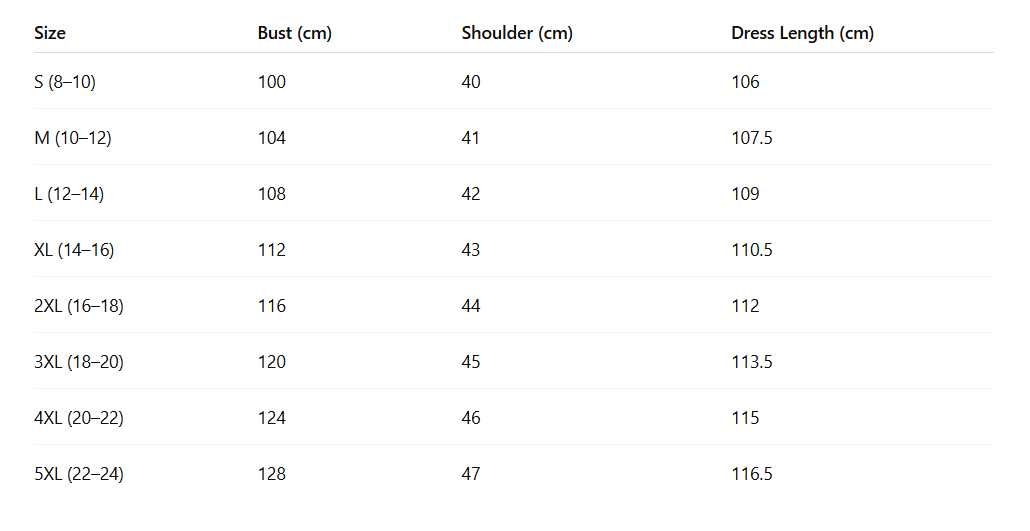Click dress length value 113.5

point(752,361)
